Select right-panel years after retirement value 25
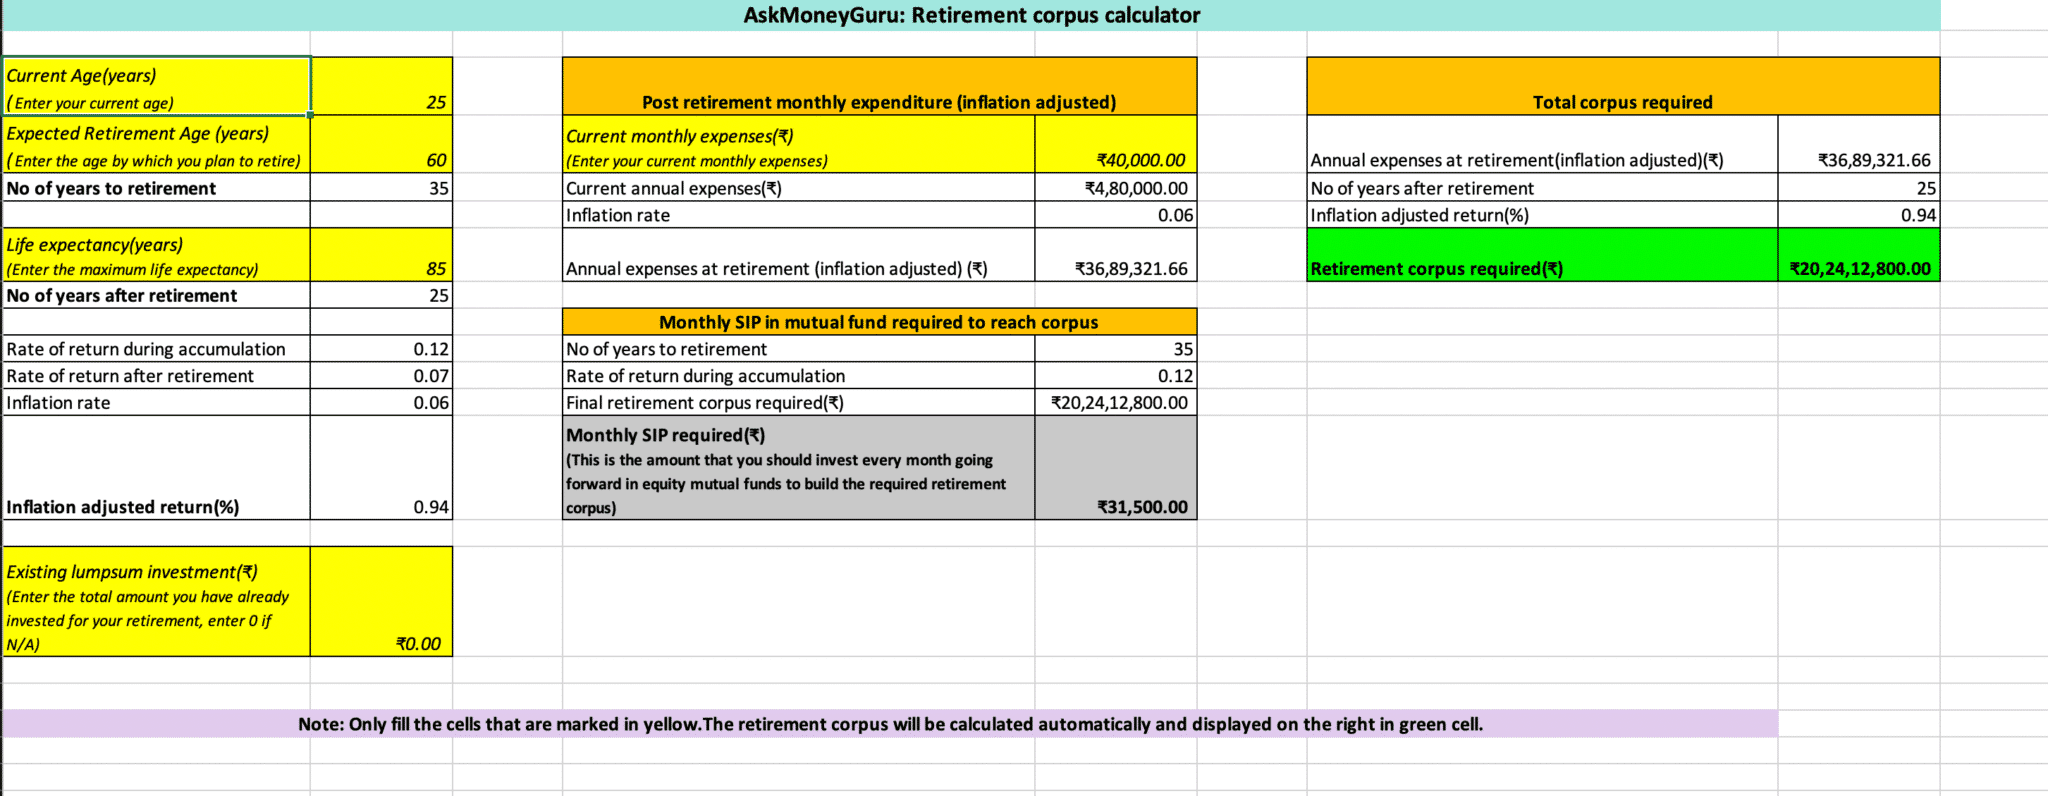The width and height of the screenshot is (2048, 796). 1858,188
